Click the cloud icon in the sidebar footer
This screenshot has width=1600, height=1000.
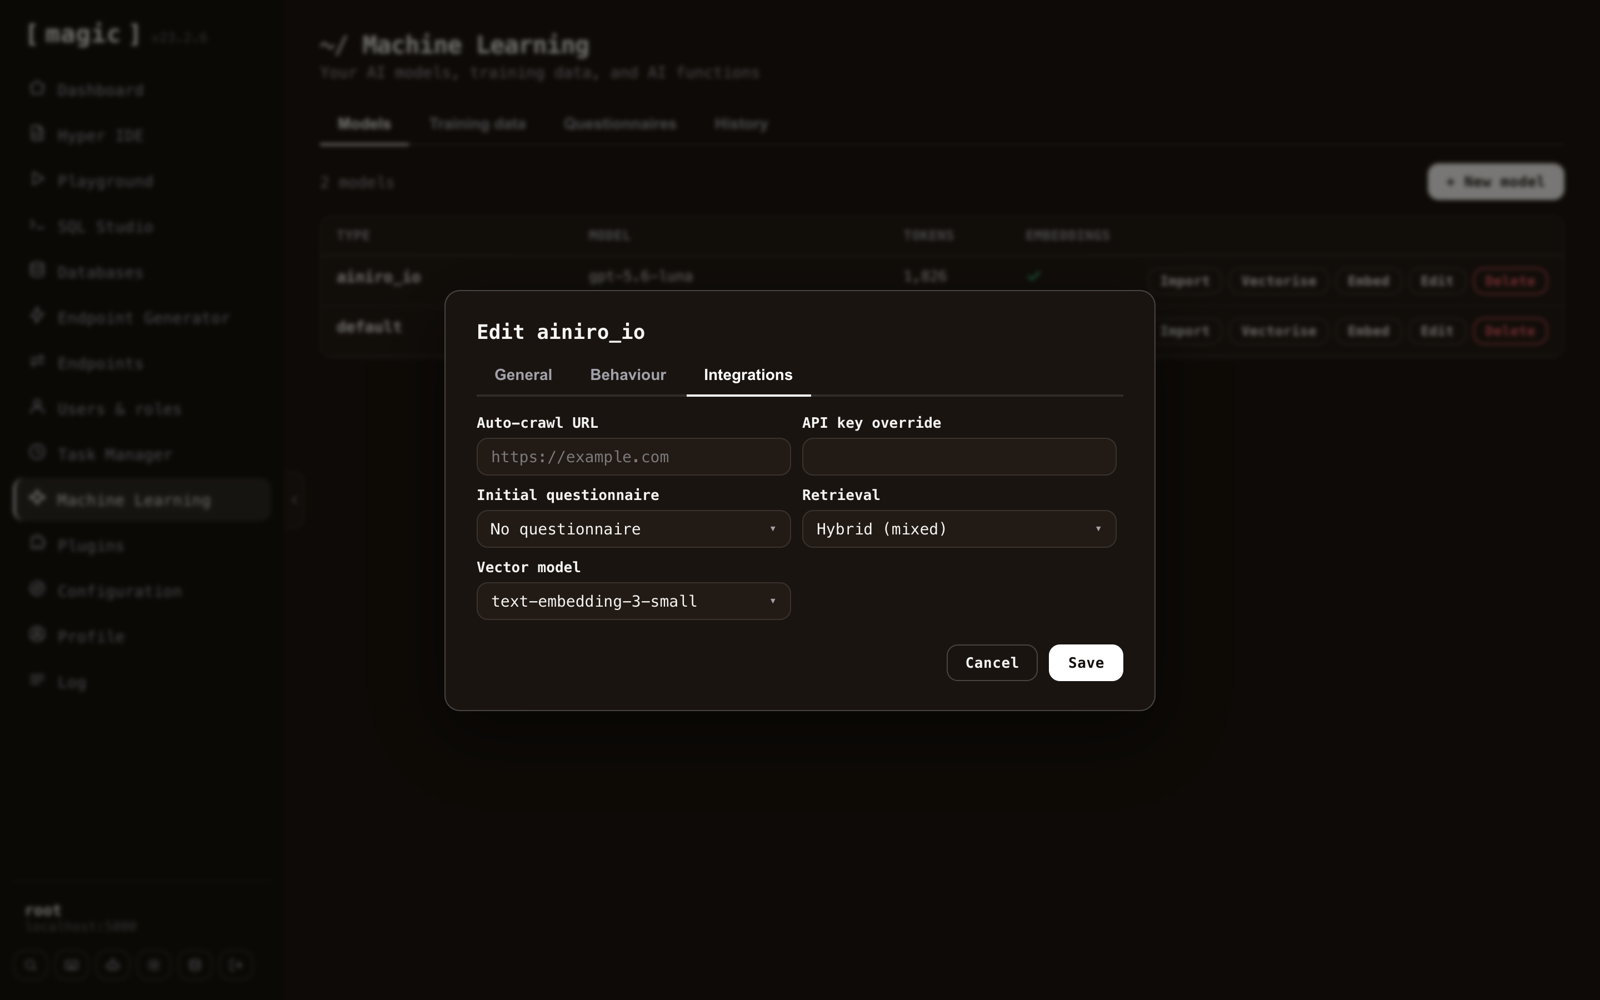[113, 965]
